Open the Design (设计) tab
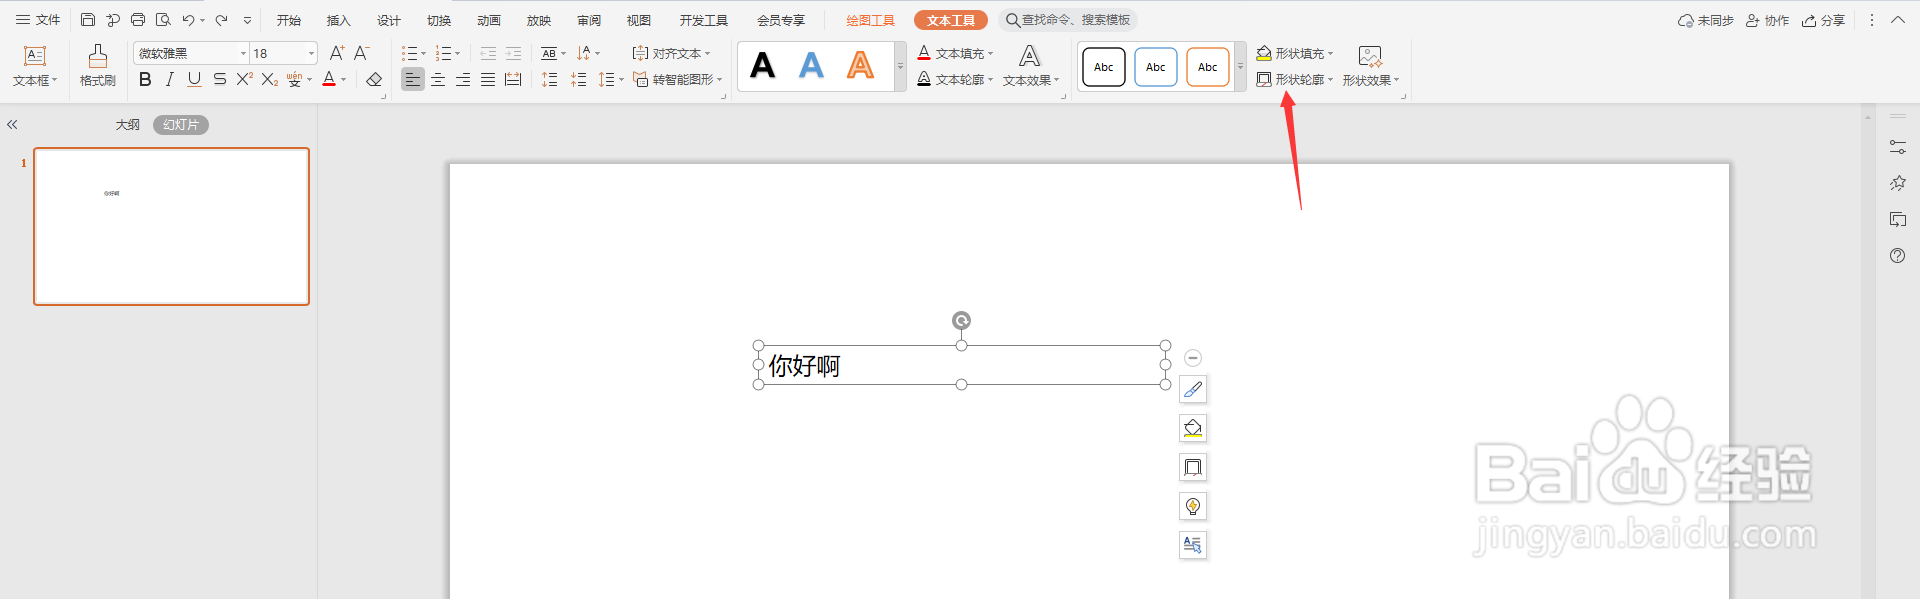Image resolution: width=1920 pixels, height=599 pixels. [x=389, y=20]
